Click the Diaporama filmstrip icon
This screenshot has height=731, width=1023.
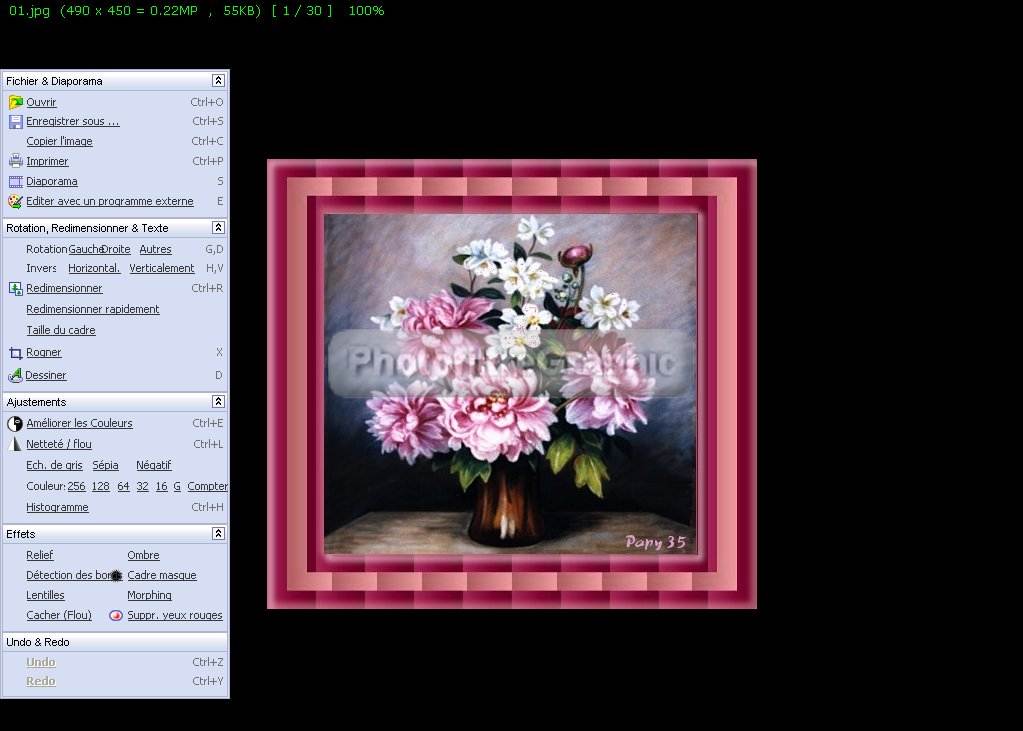pos(15,182)
